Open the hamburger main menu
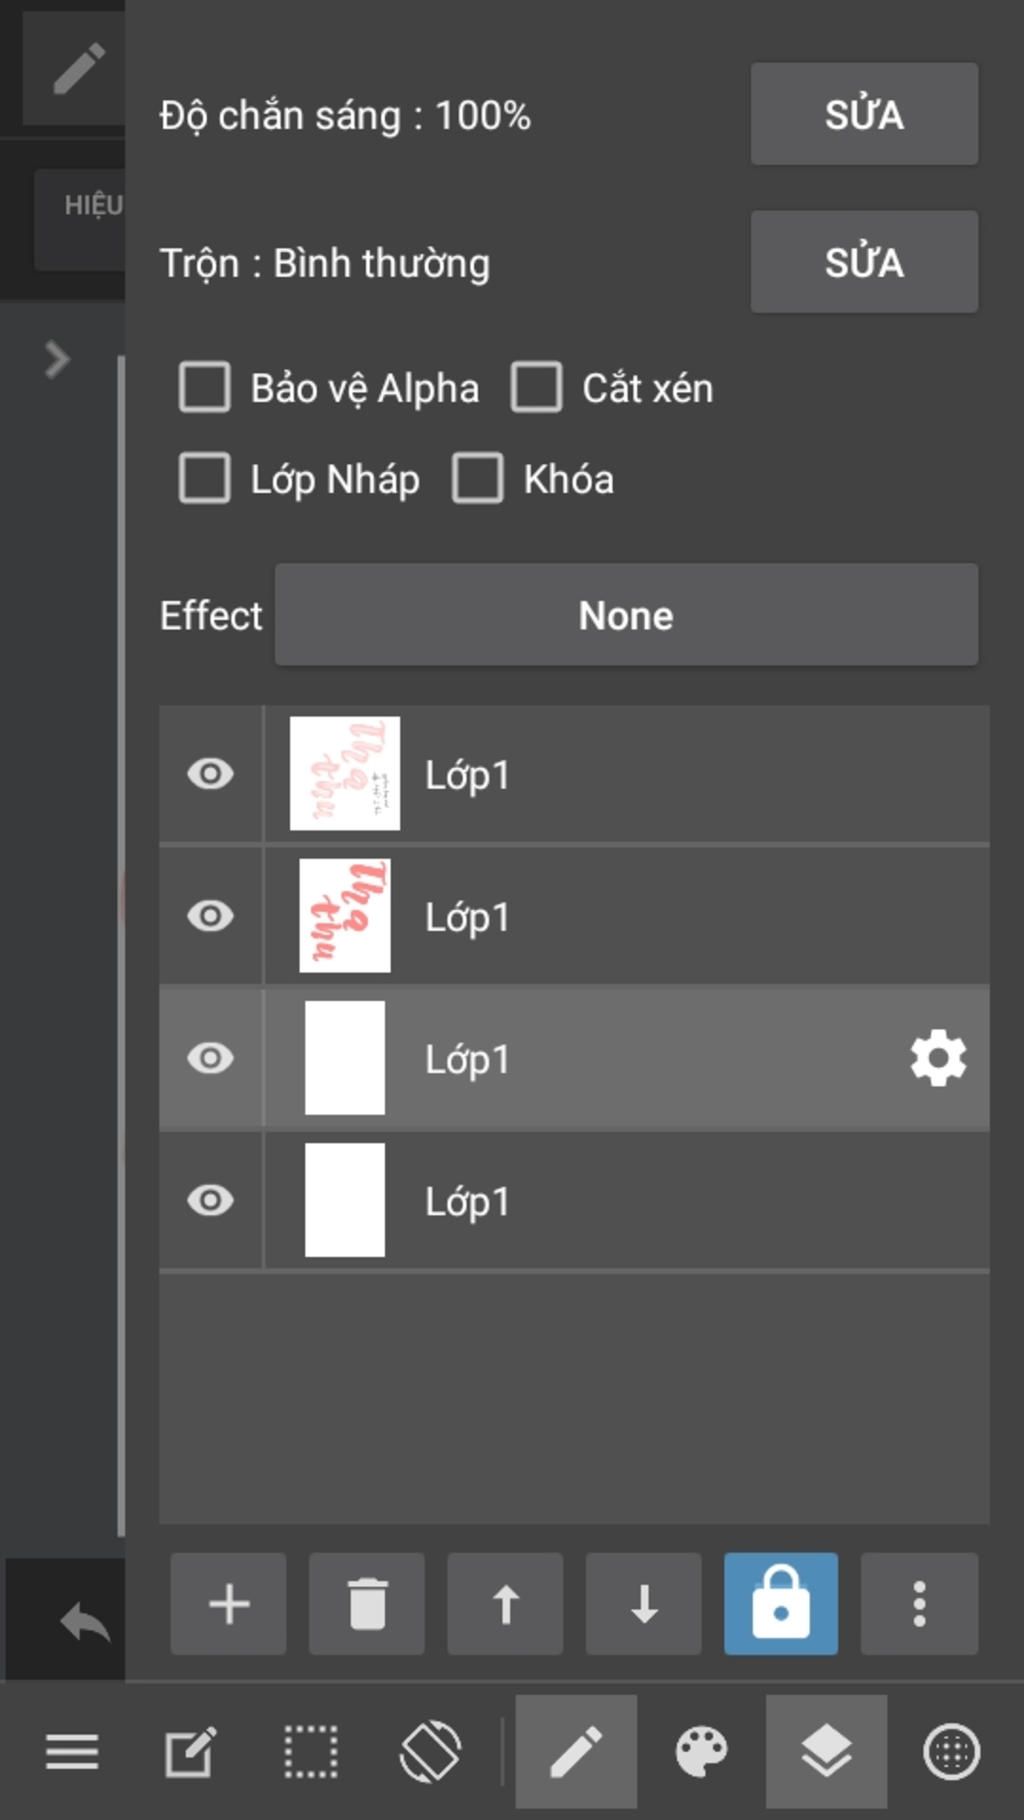 [x=72, y=1752]
